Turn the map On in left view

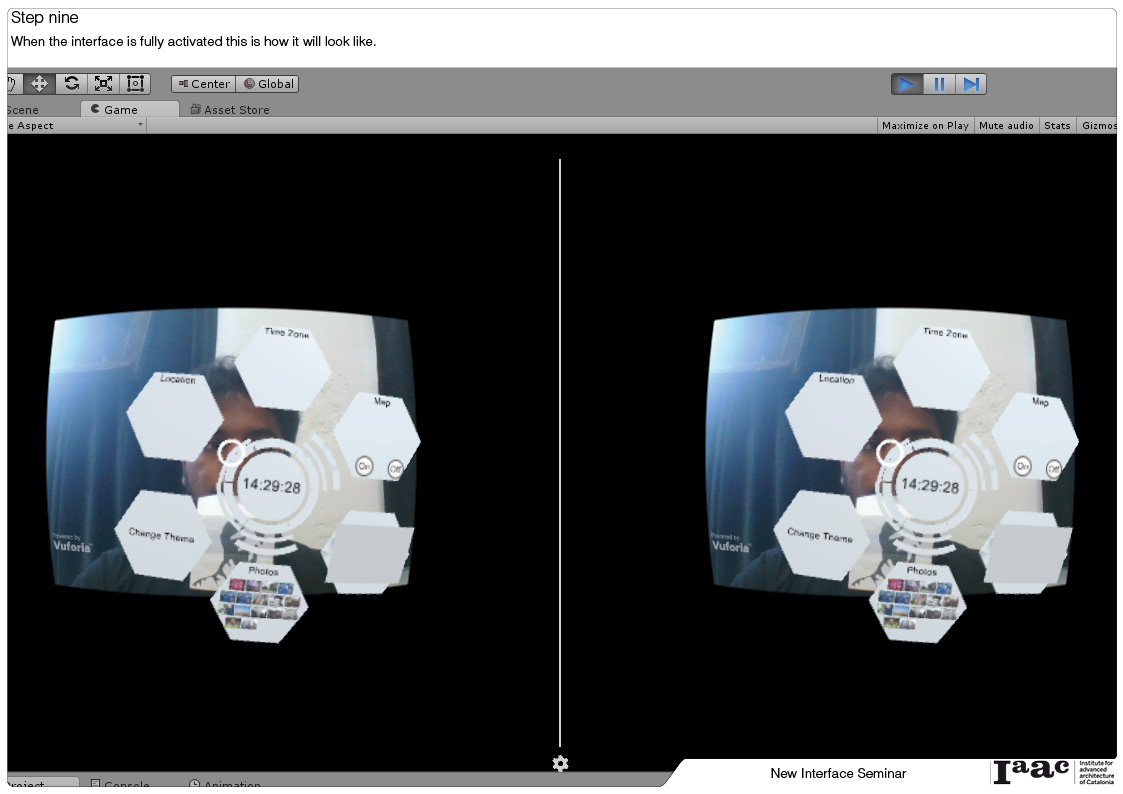[x=364, y=466]
